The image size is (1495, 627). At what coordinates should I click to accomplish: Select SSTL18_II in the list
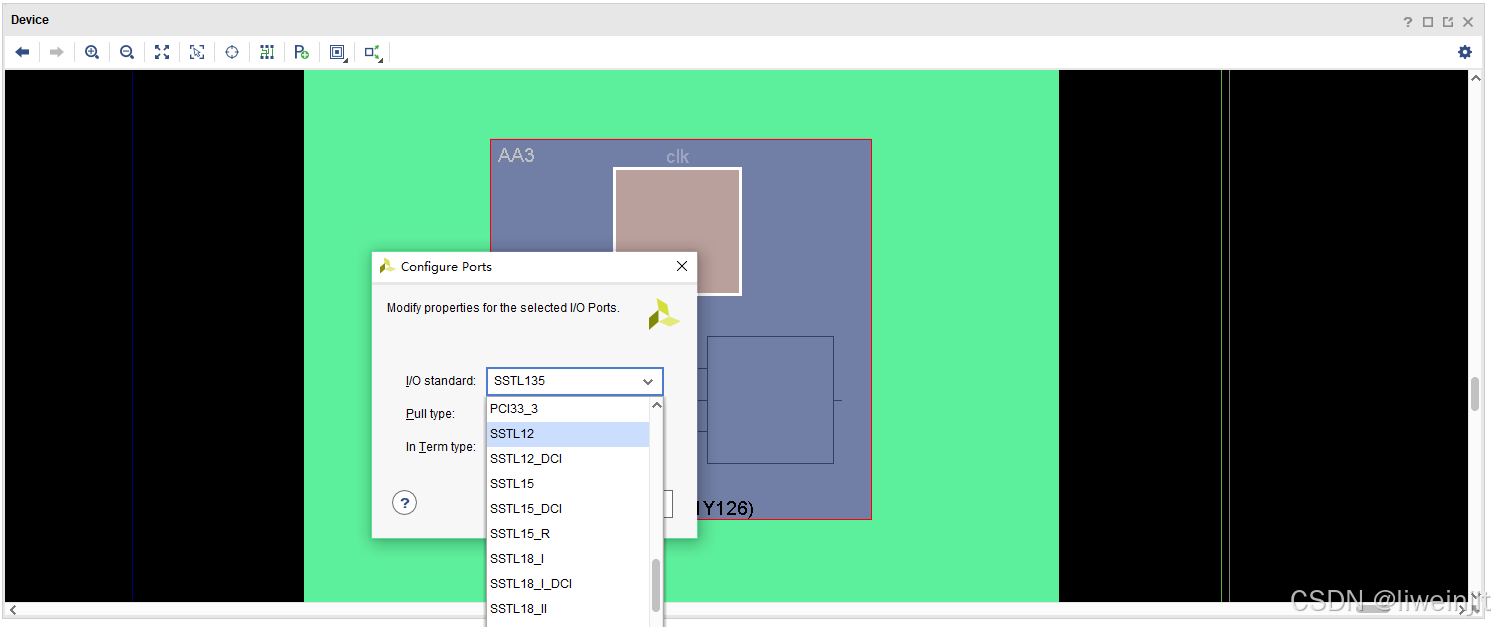(568, 609)
